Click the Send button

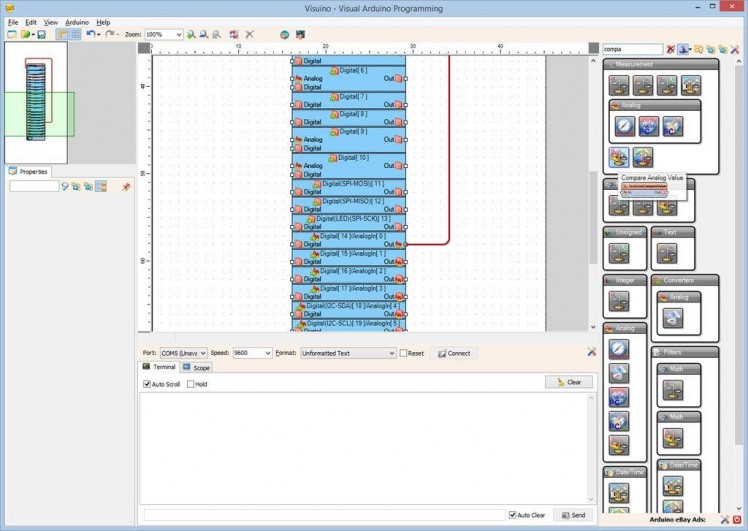[572, 515]
